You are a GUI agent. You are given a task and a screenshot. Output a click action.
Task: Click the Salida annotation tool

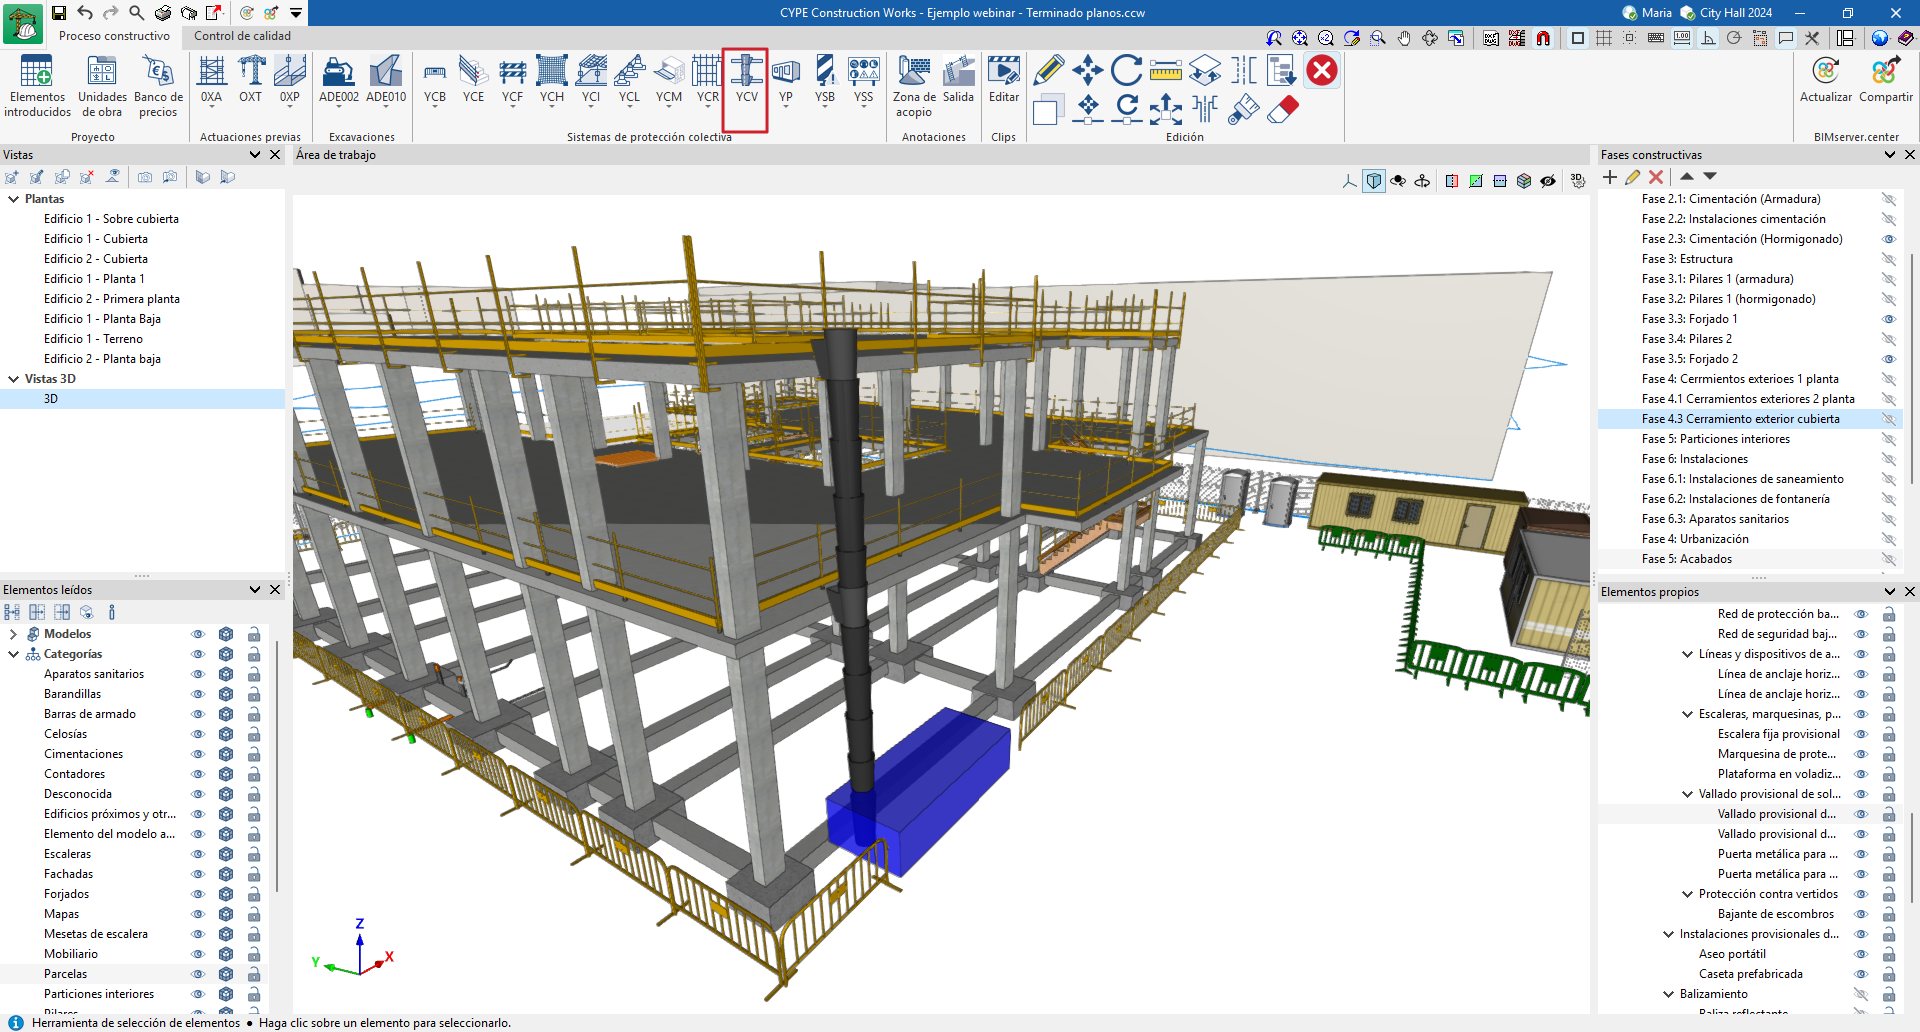[958, 80]
